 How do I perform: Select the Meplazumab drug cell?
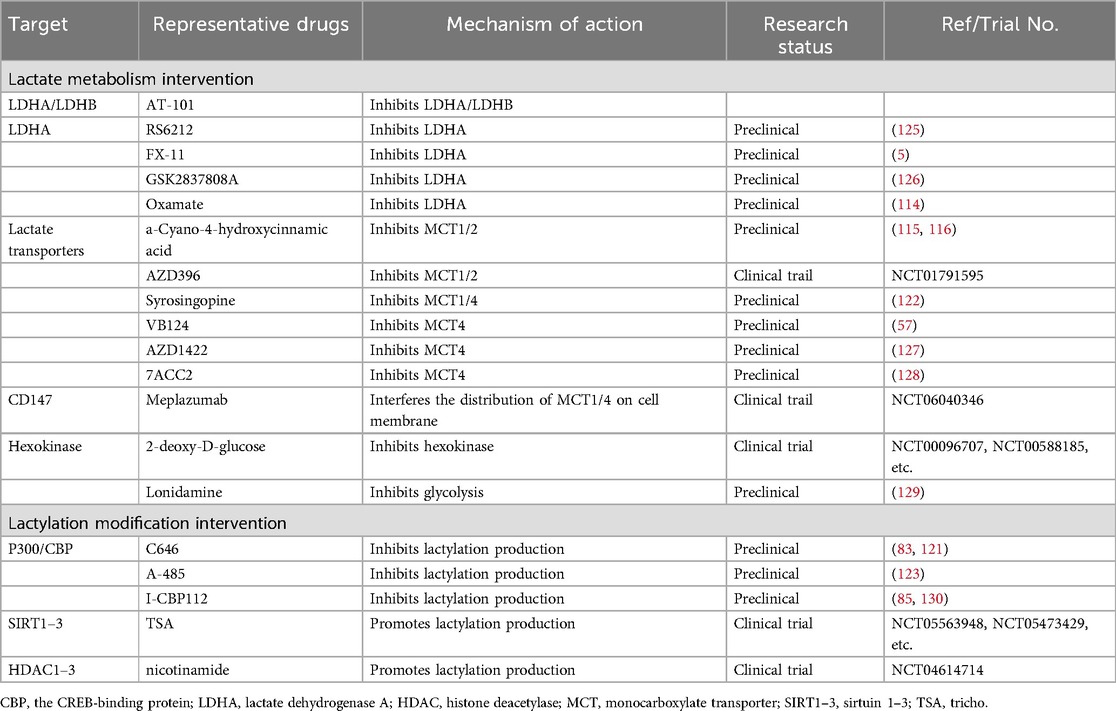coord(251,410)
